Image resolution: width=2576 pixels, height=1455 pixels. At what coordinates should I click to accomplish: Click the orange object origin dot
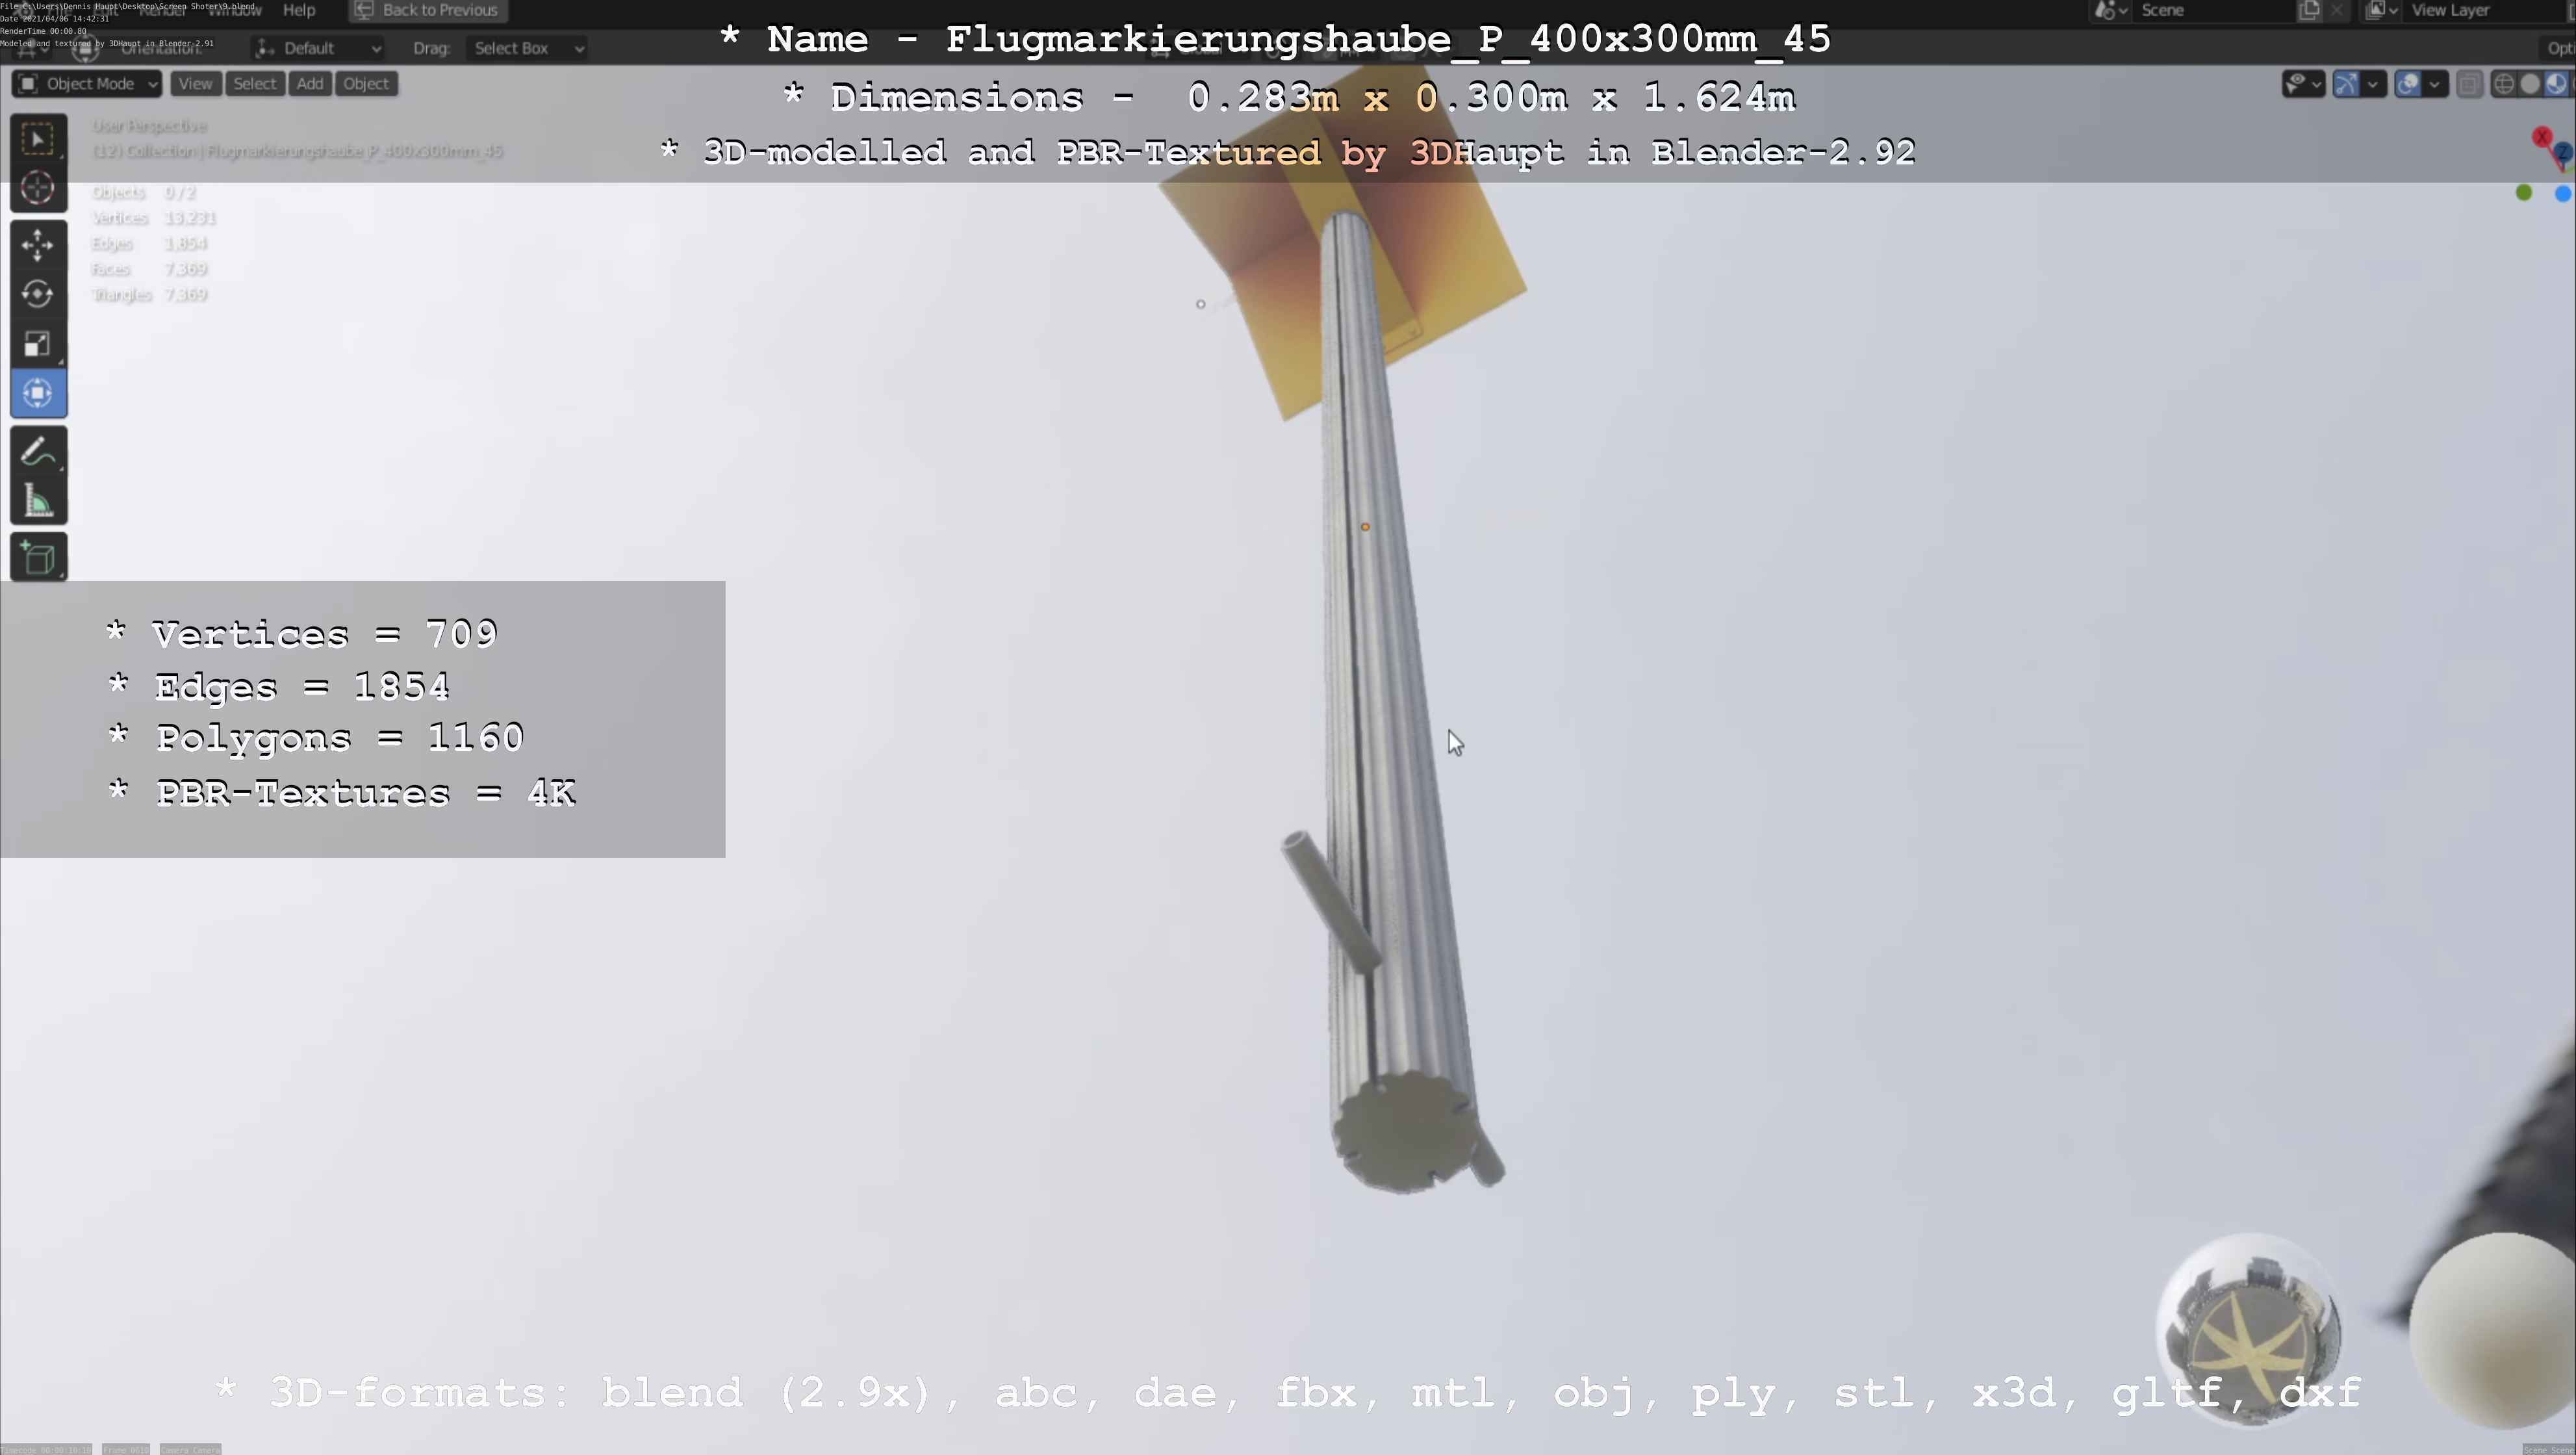click(x=1365, y=527)
